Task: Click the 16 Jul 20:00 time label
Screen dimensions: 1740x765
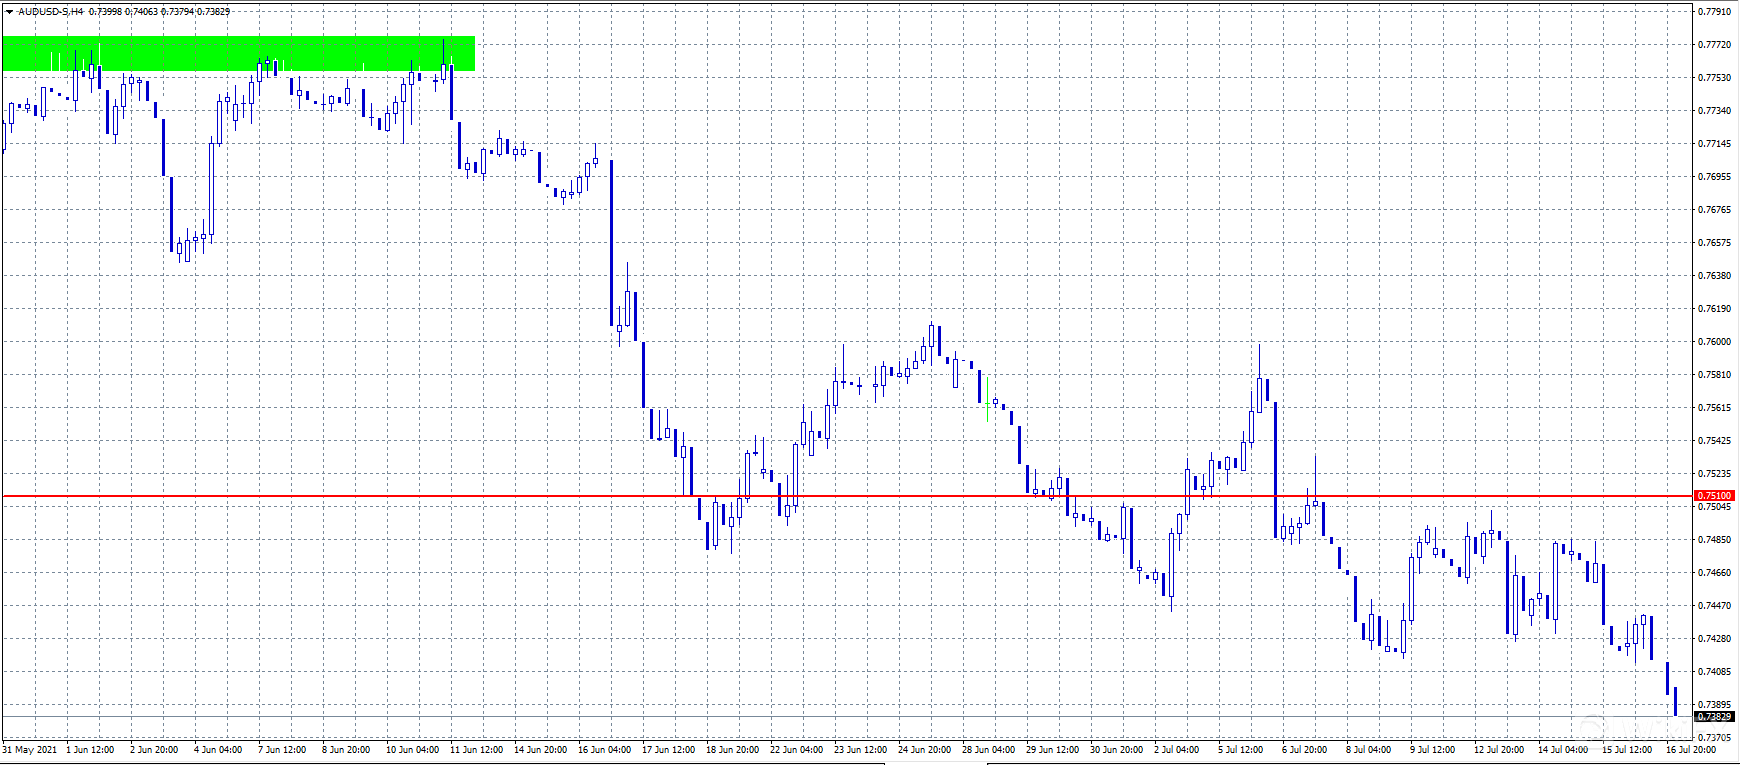Action: pyautogui.click(x=1691, y=750)
